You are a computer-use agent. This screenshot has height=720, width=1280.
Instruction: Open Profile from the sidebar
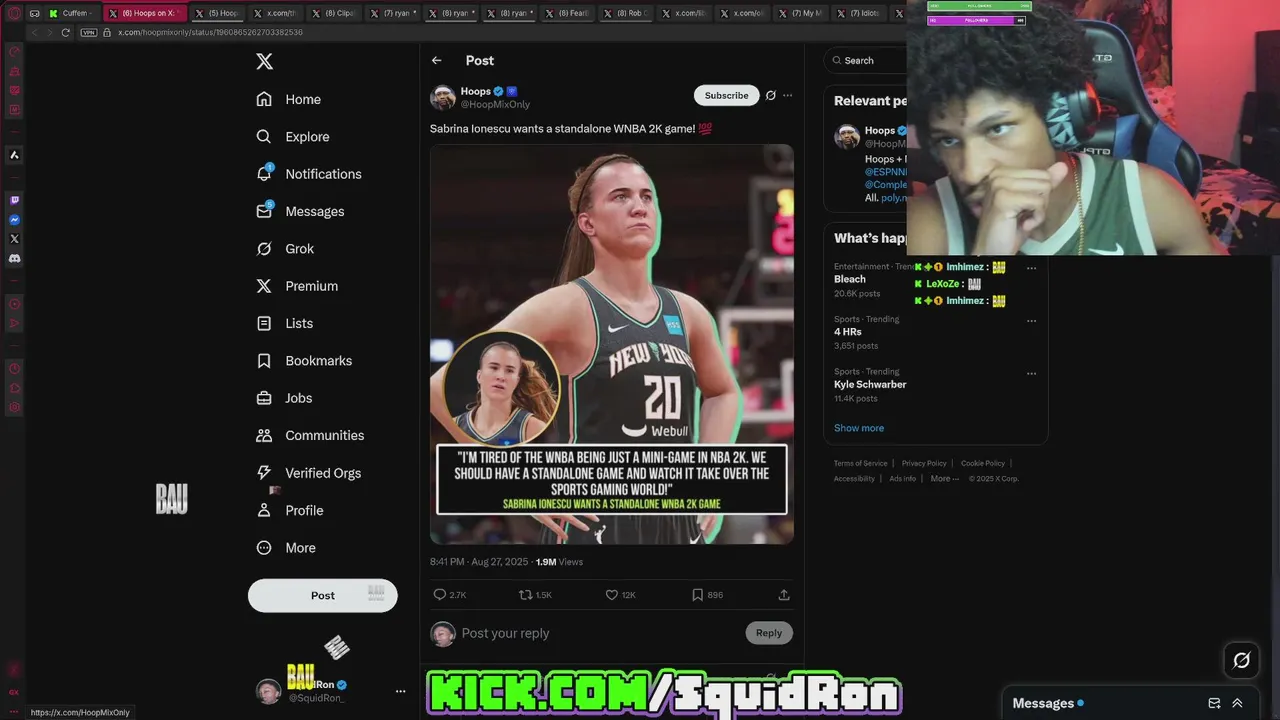(x=290, y=510)
